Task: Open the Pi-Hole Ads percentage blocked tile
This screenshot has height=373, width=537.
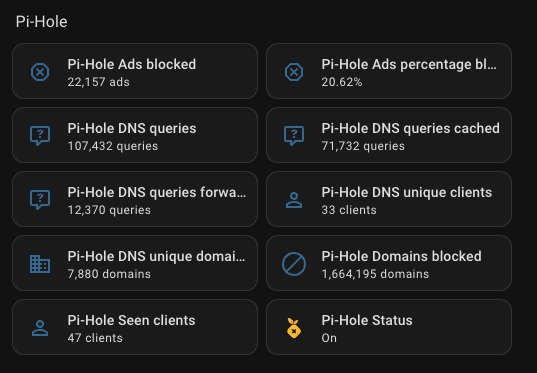Action: 389,71
